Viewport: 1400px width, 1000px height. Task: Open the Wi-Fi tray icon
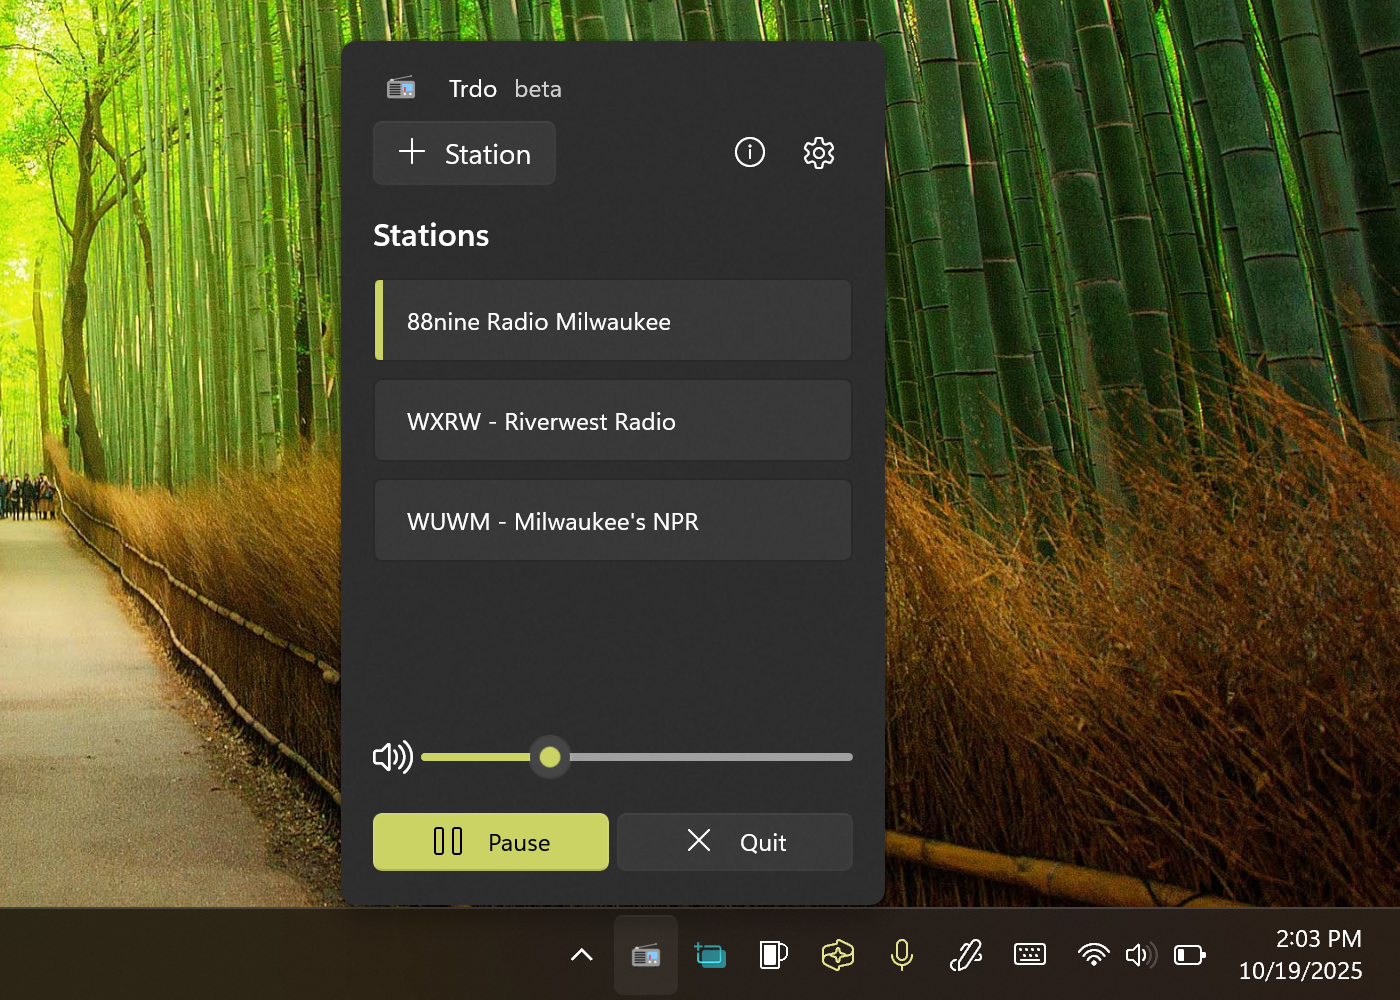[x=1093, y=955]
